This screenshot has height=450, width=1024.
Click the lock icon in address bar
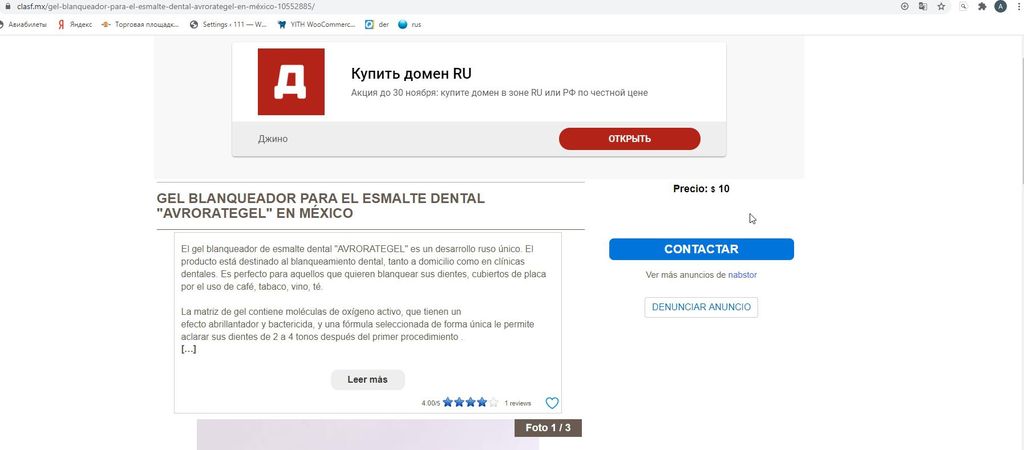pos(8,6)
